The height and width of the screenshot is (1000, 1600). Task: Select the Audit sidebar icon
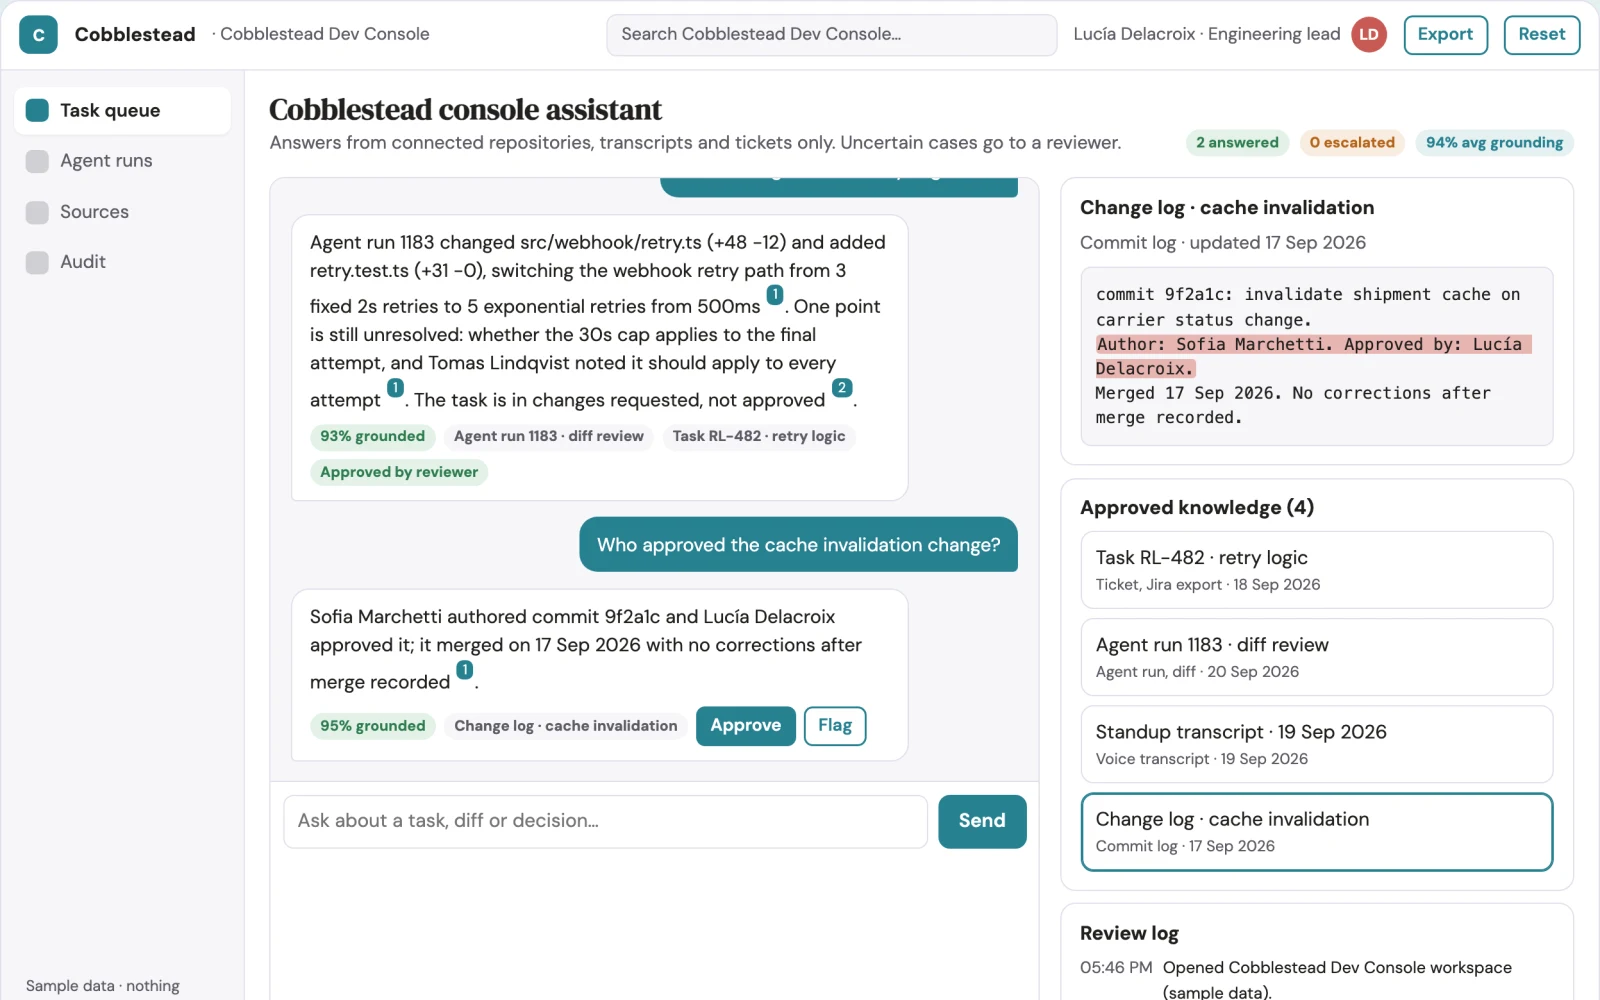[37, 262]
